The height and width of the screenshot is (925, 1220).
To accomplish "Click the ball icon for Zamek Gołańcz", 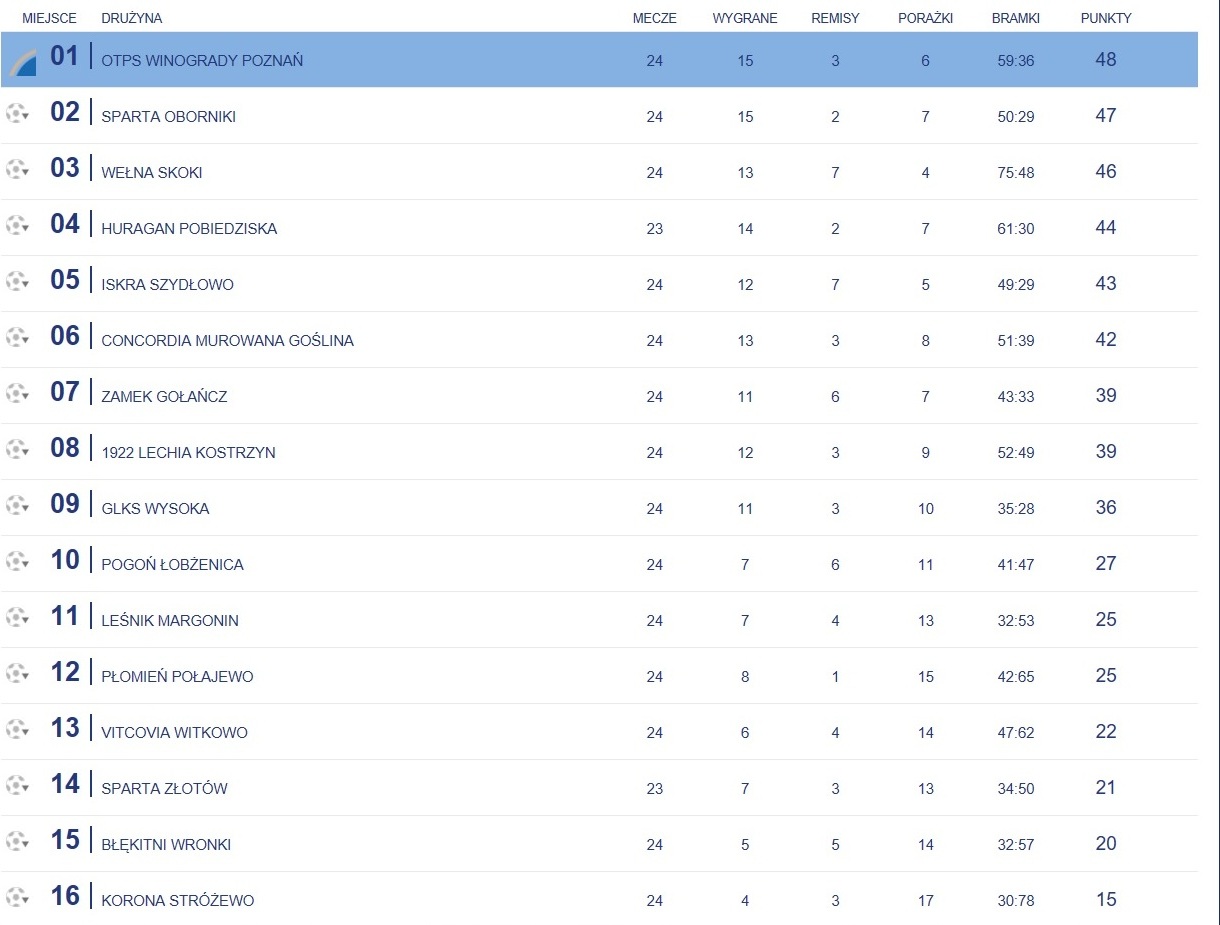I will coord(14,394).
